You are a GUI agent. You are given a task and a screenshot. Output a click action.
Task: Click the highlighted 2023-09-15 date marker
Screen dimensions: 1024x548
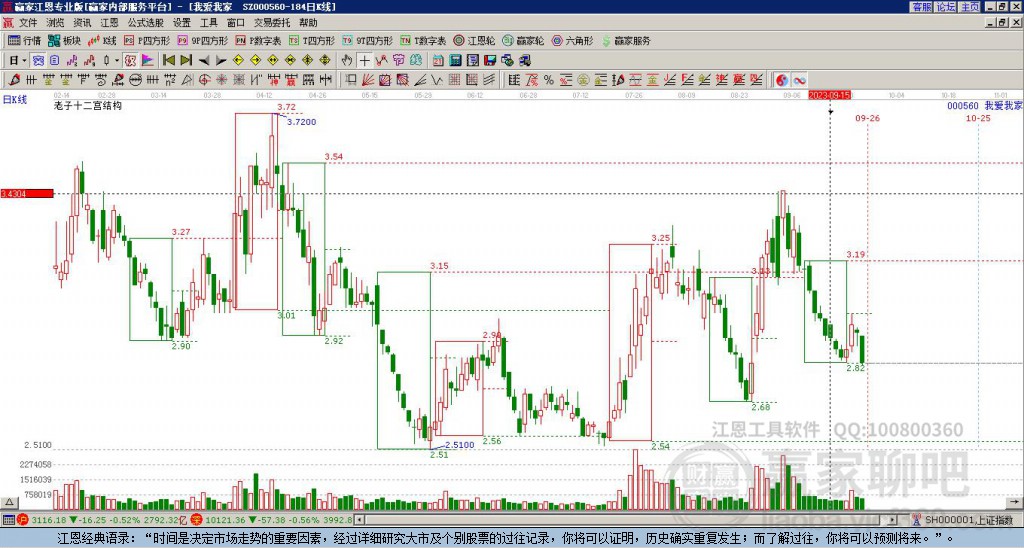(x=829, y=95)
